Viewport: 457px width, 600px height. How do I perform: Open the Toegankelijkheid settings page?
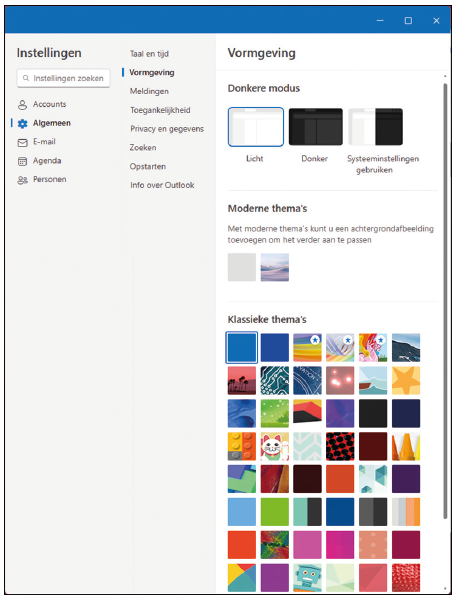[160, 110]
